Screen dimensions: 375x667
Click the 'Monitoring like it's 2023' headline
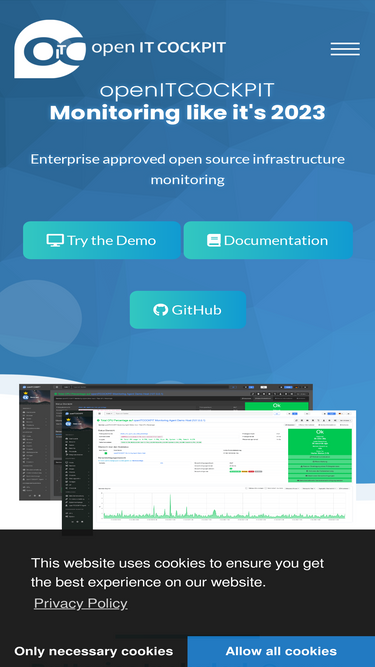(x=188, y=113)
